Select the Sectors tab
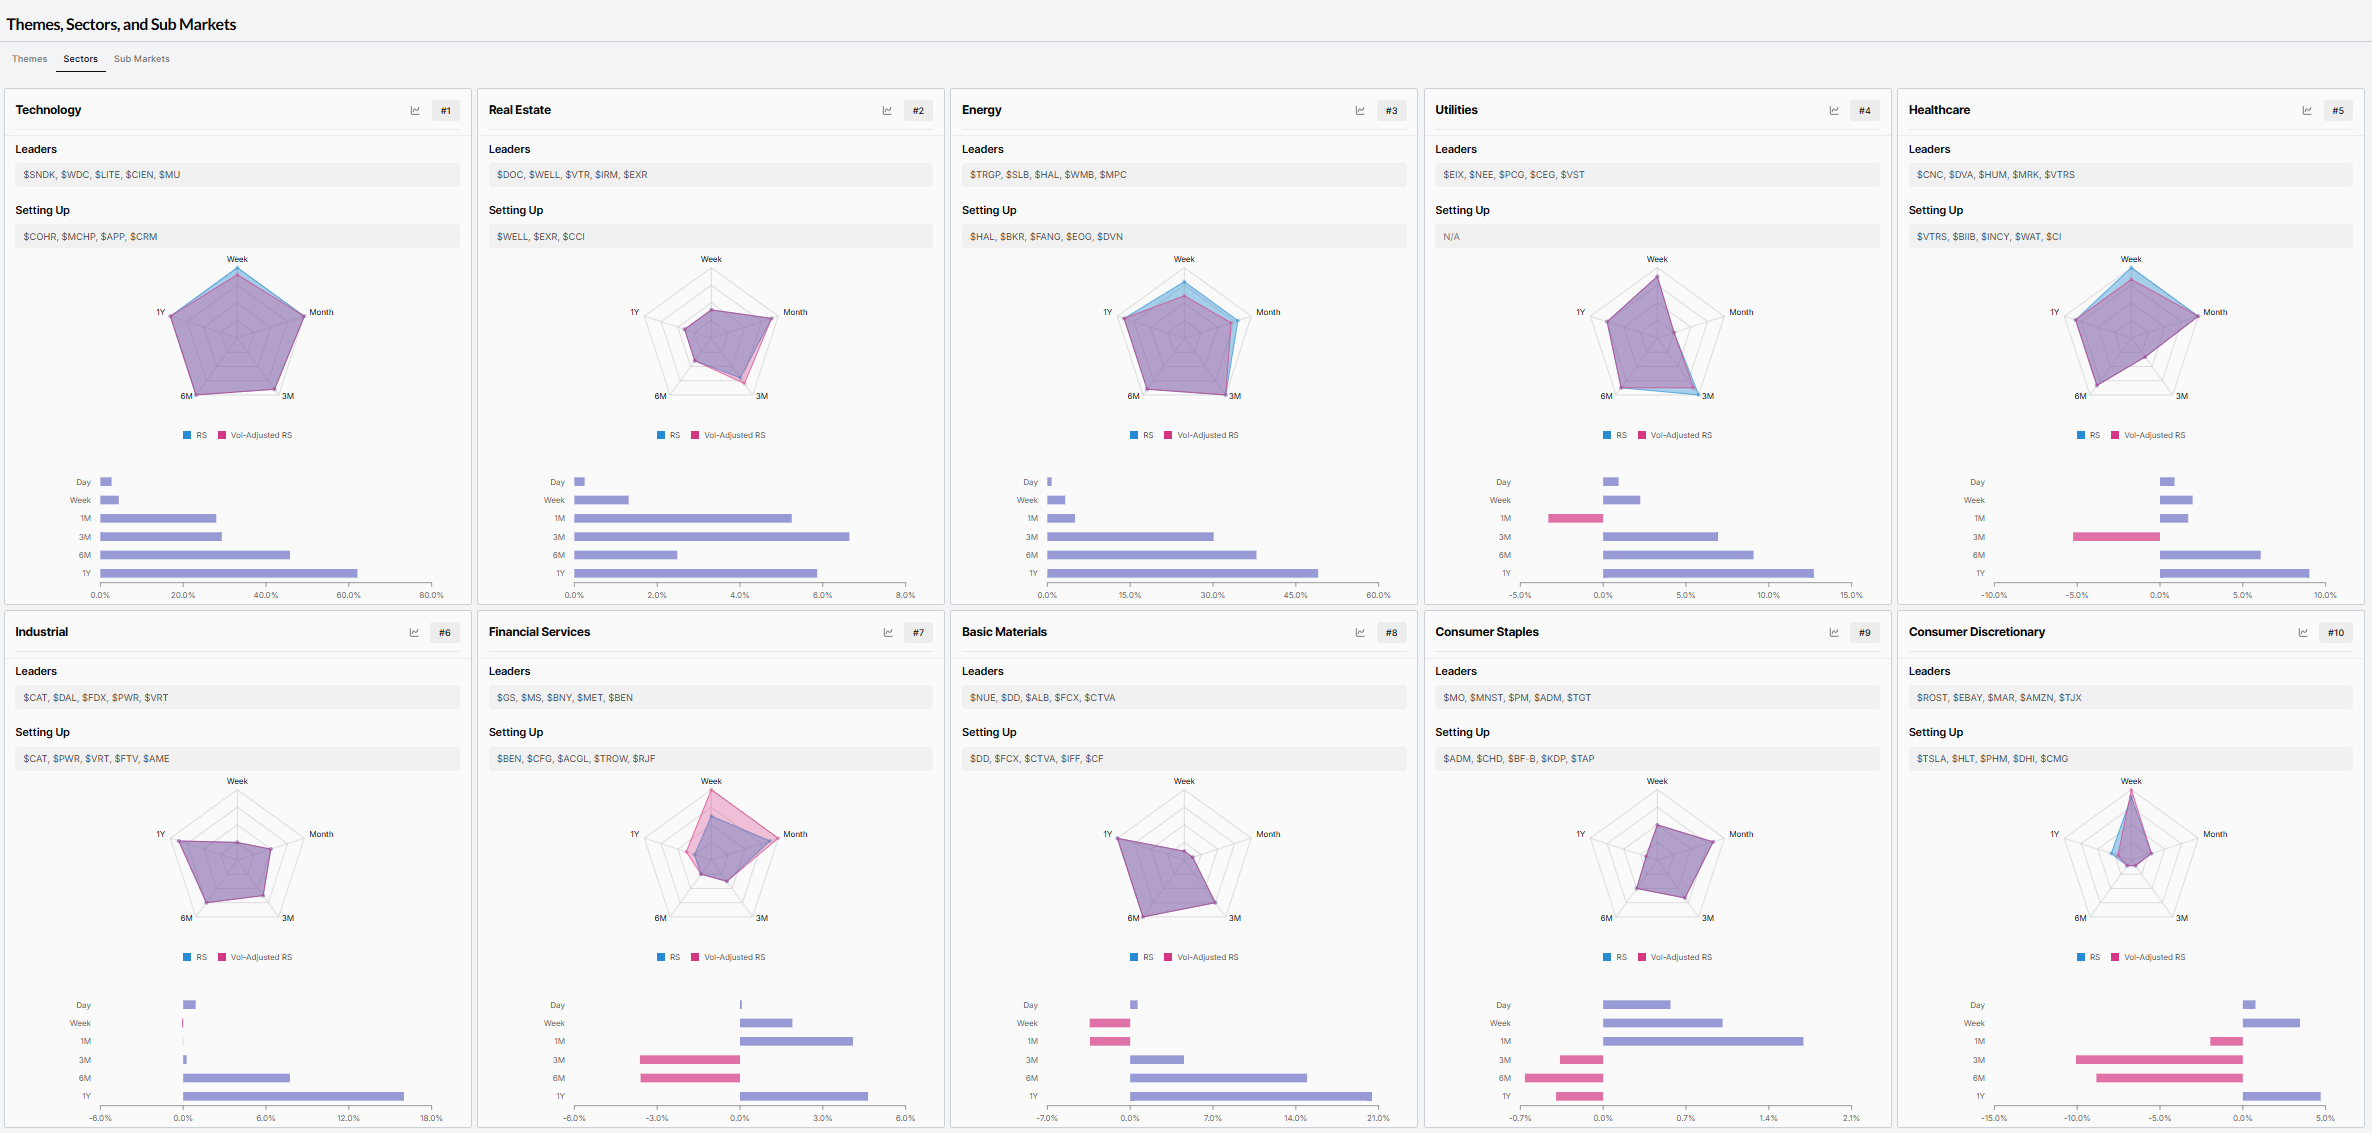Image resolution: width=2372 pixels, height=1133 pixels. 81,59
